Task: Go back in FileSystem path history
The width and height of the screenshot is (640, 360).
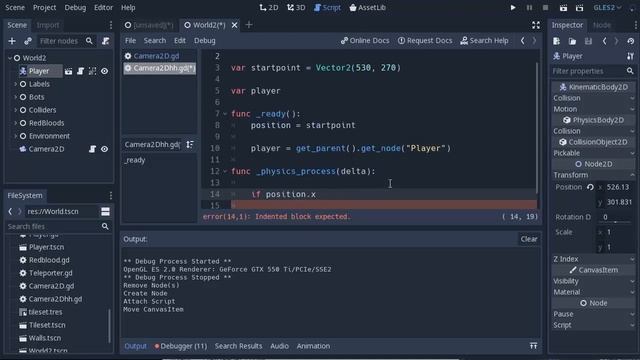Action: click(10, 211)
